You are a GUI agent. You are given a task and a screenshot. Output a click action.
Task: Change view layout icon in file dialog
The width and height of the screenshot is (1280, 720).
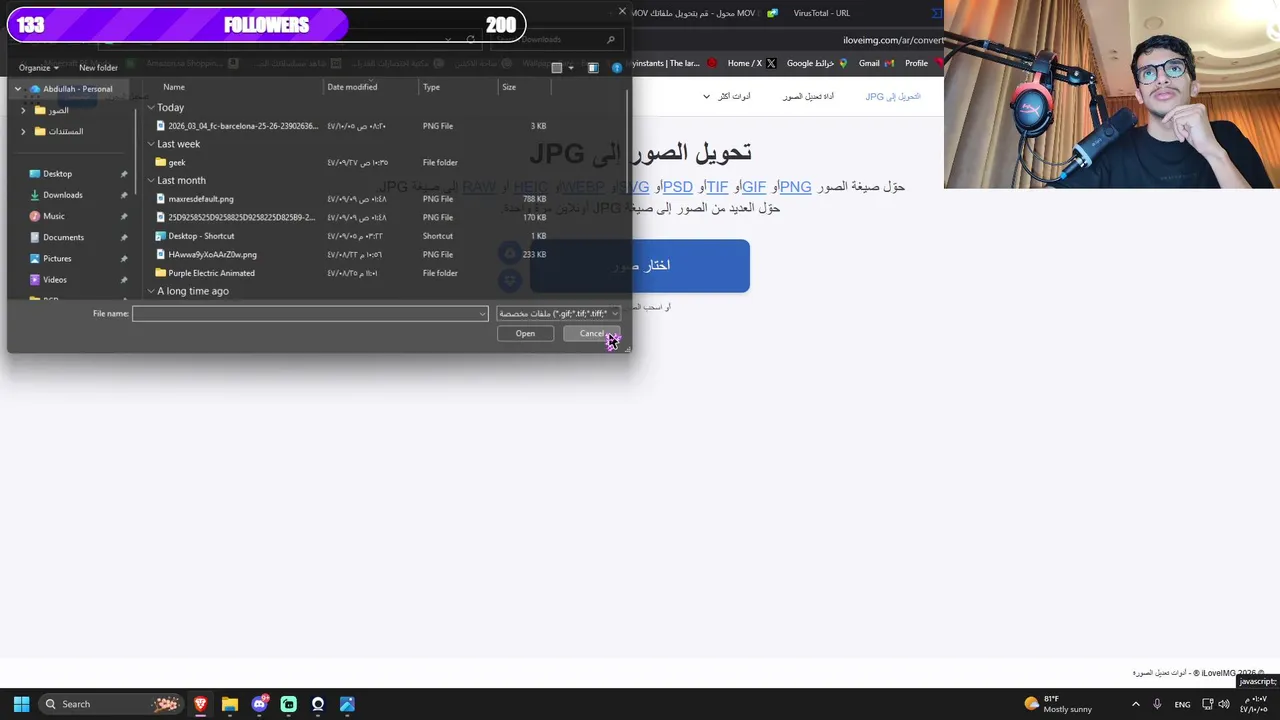coord(557,68)
